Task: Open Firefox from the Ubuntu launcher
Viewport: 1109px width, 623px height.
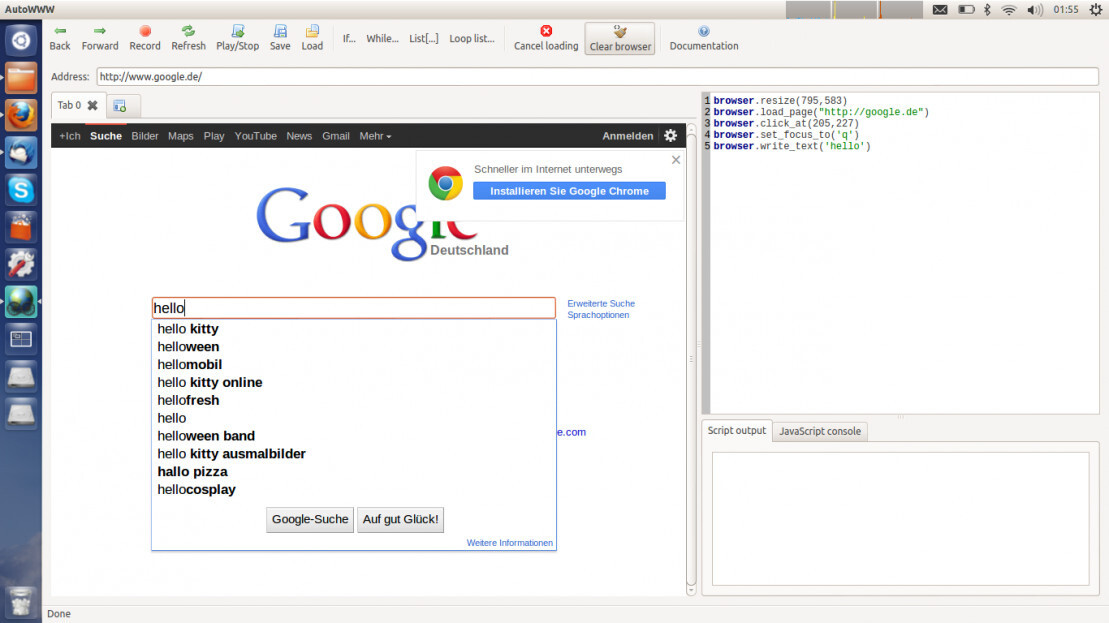Action: pos(21,115)
